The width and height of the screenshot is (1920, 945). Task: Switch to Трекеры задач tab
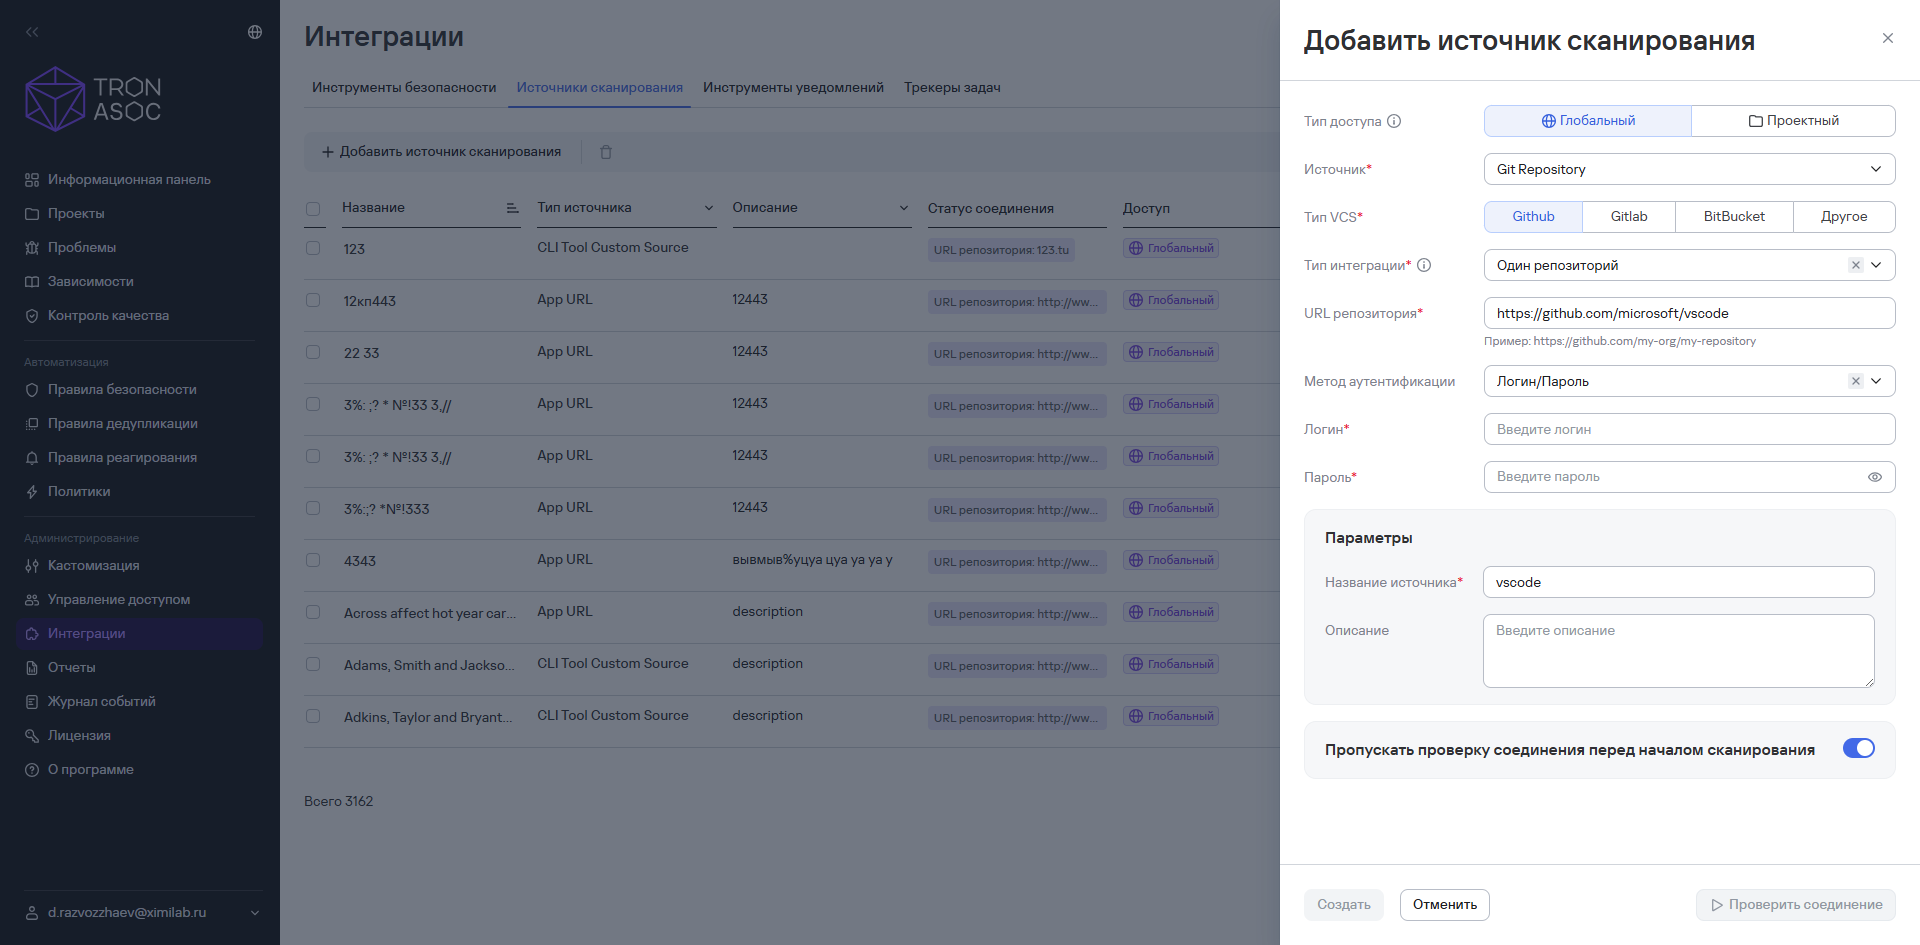pyautogui.click(x=952, y=88)
